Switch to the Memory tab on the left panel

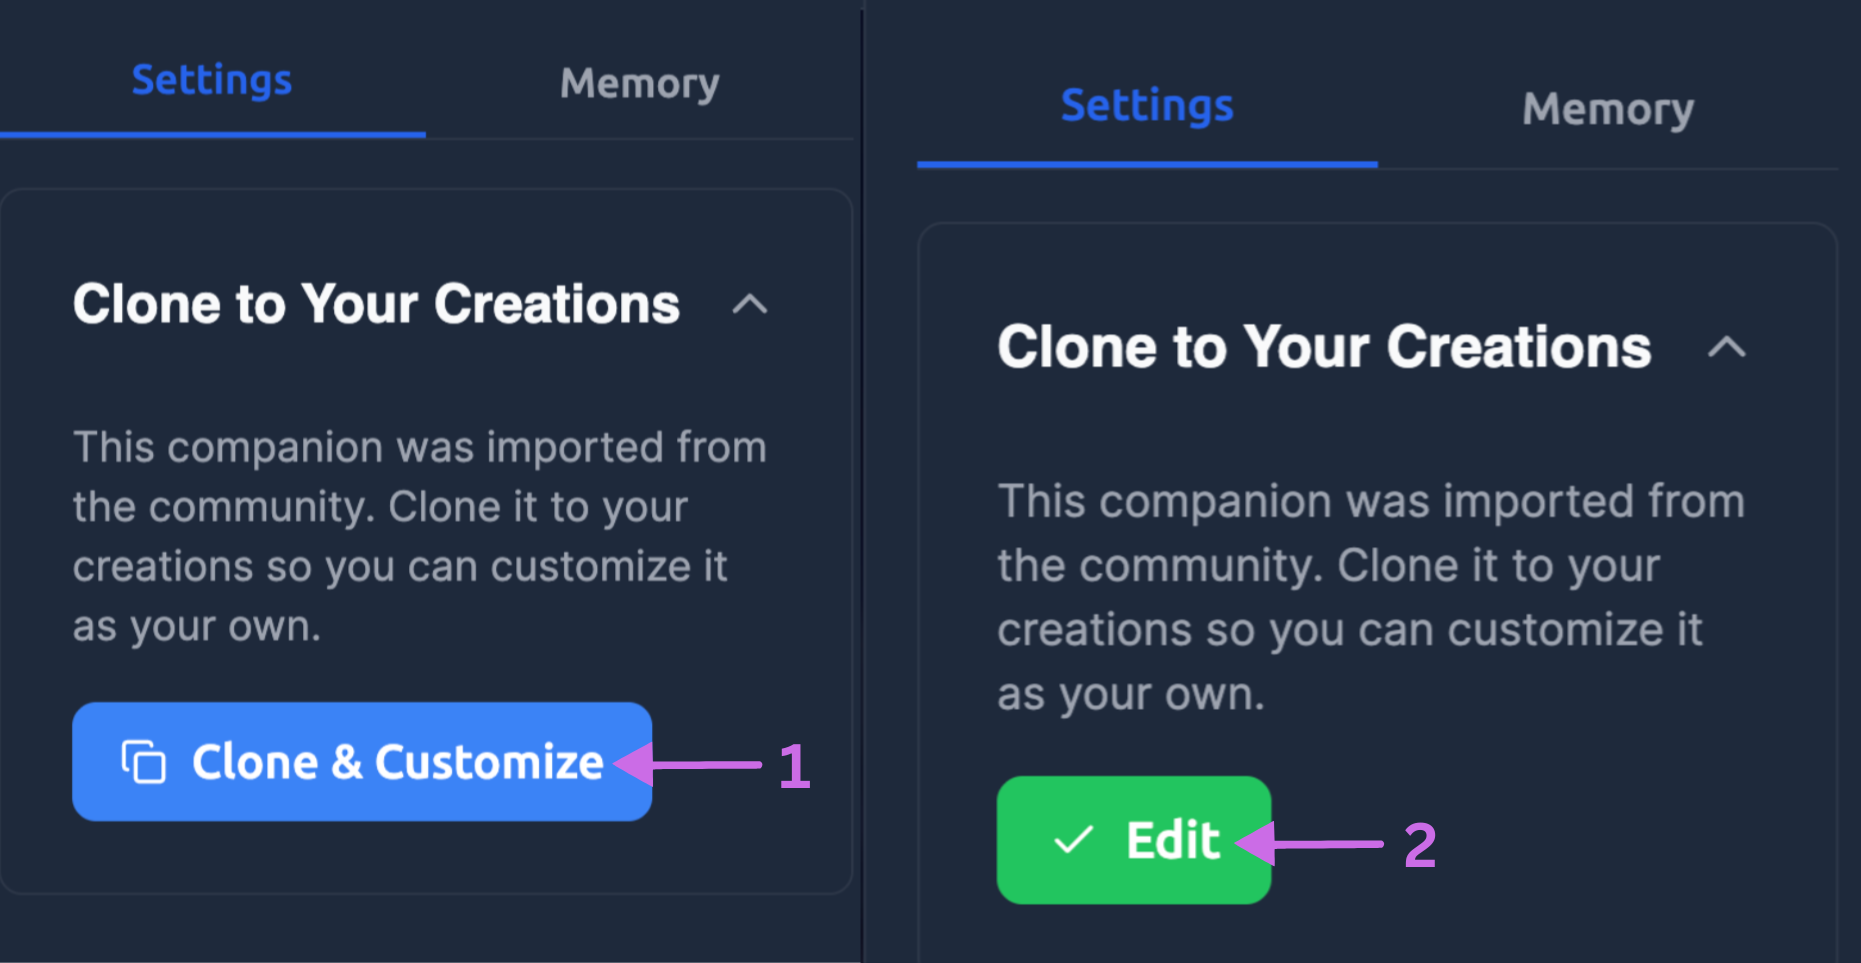click(639, 83)
